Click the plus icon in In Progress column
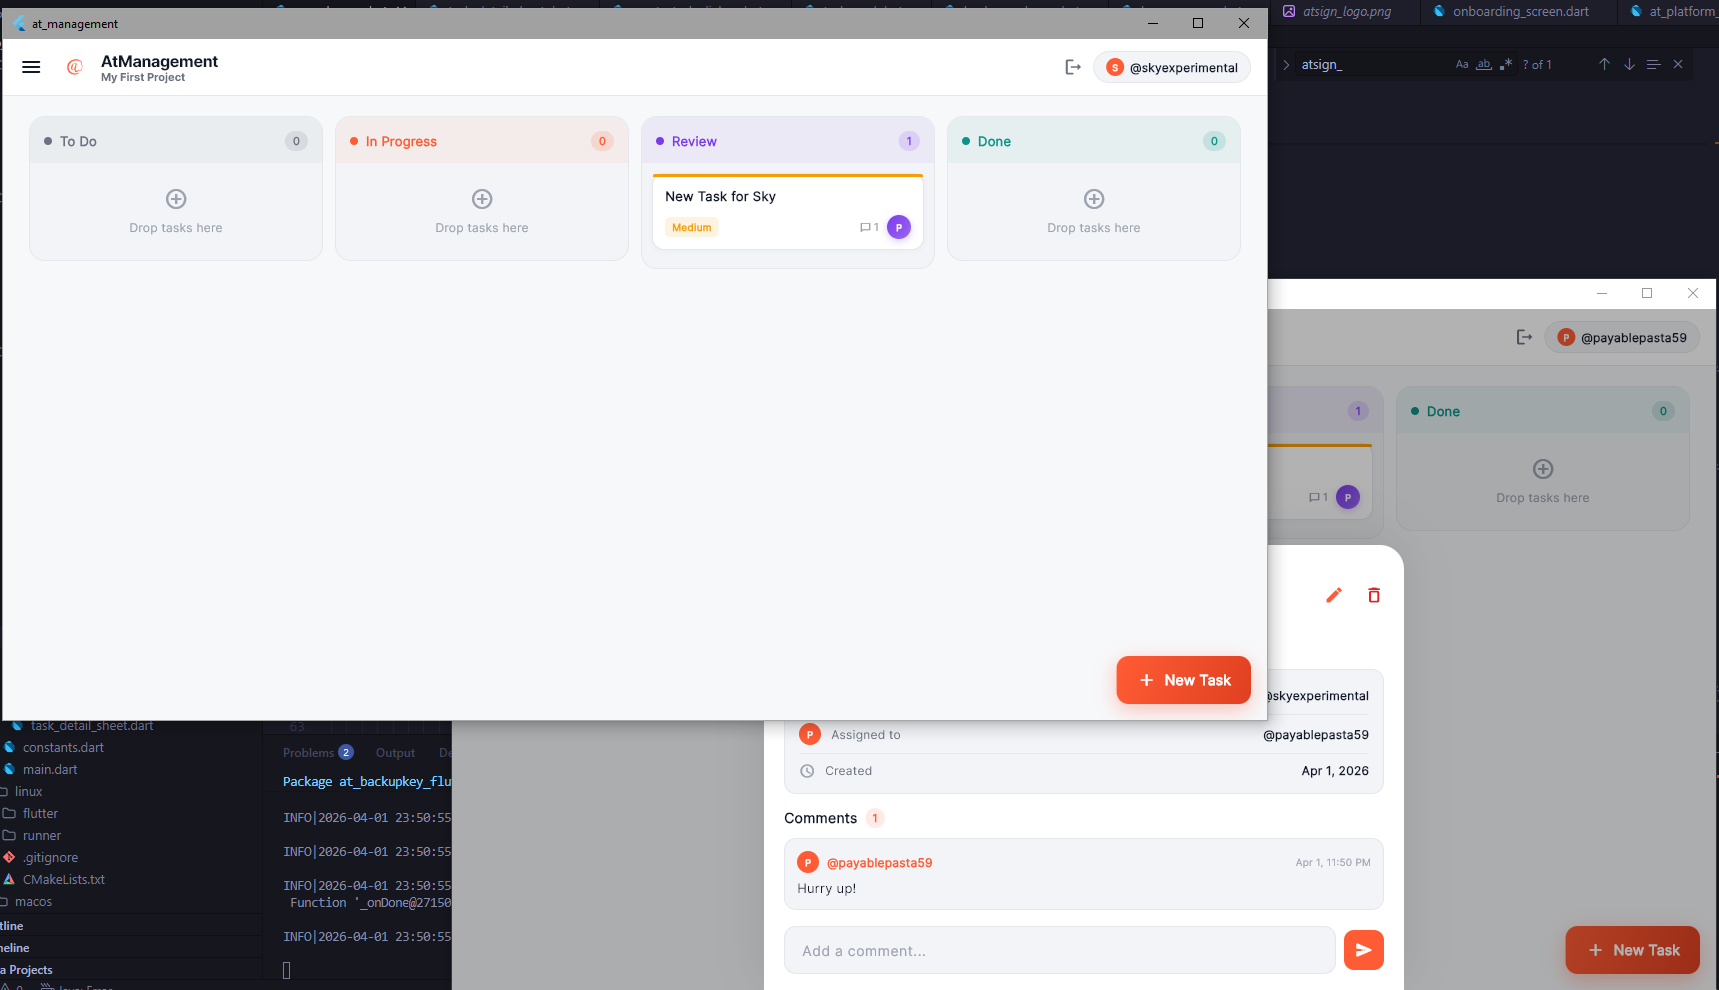1719x990 pixels. coord(482,199)
